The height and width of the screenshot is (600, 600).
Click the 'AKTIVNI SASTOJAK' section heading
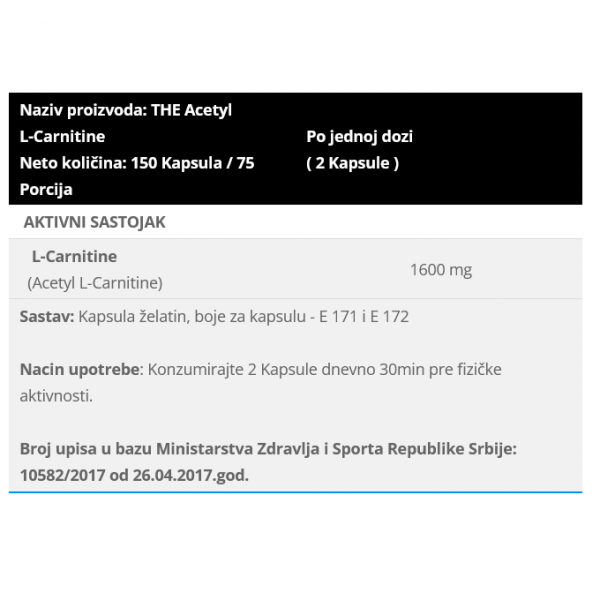tap(95, 222)
